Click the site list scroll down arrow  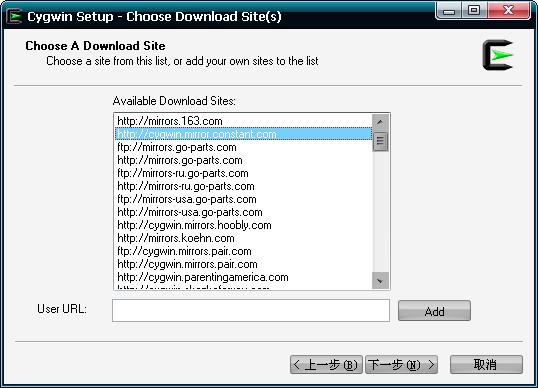pos(380,281)
